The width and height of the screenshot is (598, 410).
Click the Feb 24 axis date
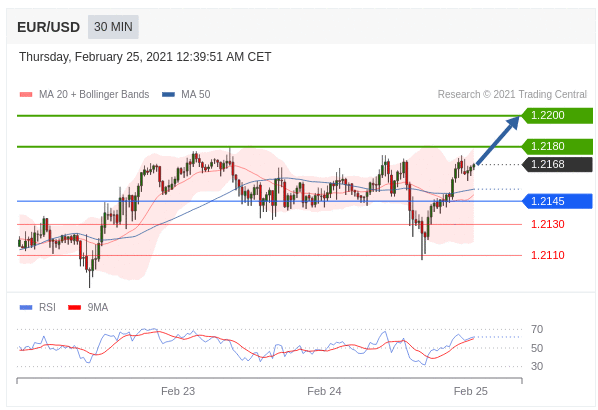coord(324,391)
